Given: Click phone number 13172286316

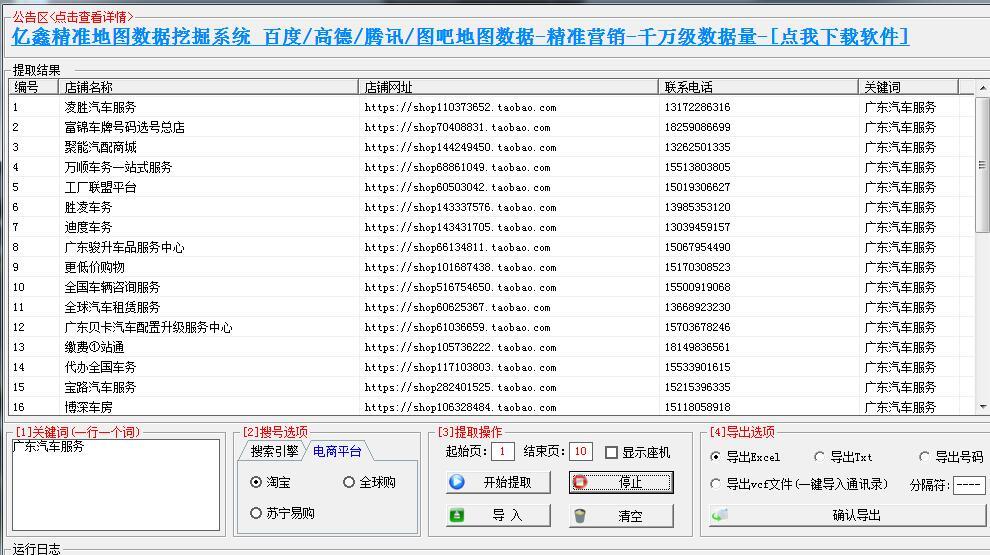Looking at the screenshot, I should [x=697, y=107].
